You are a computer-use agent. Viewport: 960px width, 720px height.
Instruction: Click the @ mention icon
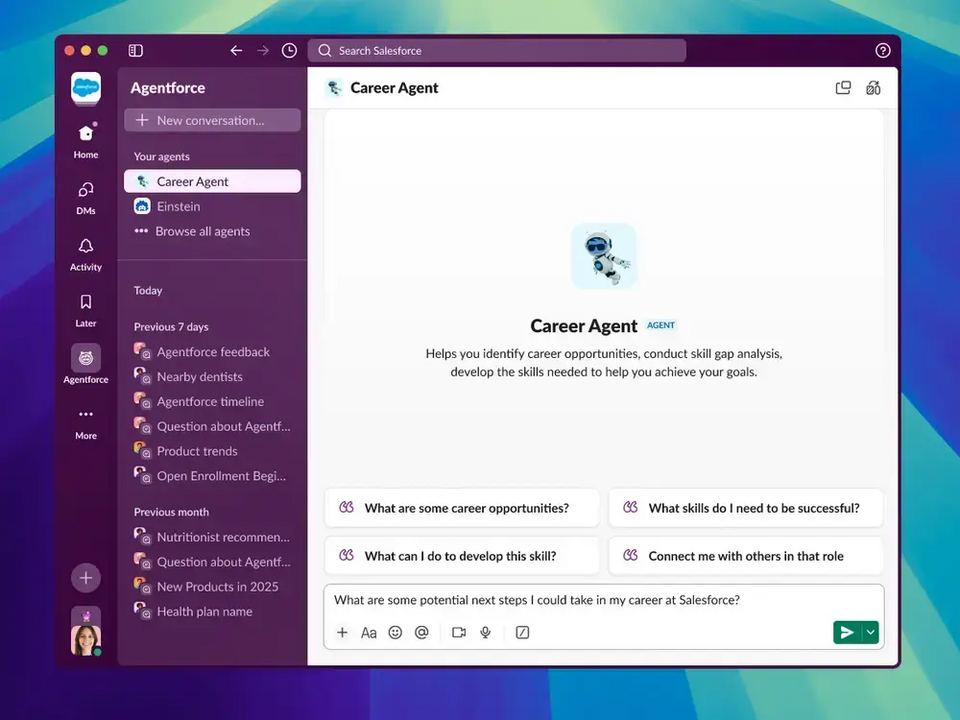click(422, 632)
